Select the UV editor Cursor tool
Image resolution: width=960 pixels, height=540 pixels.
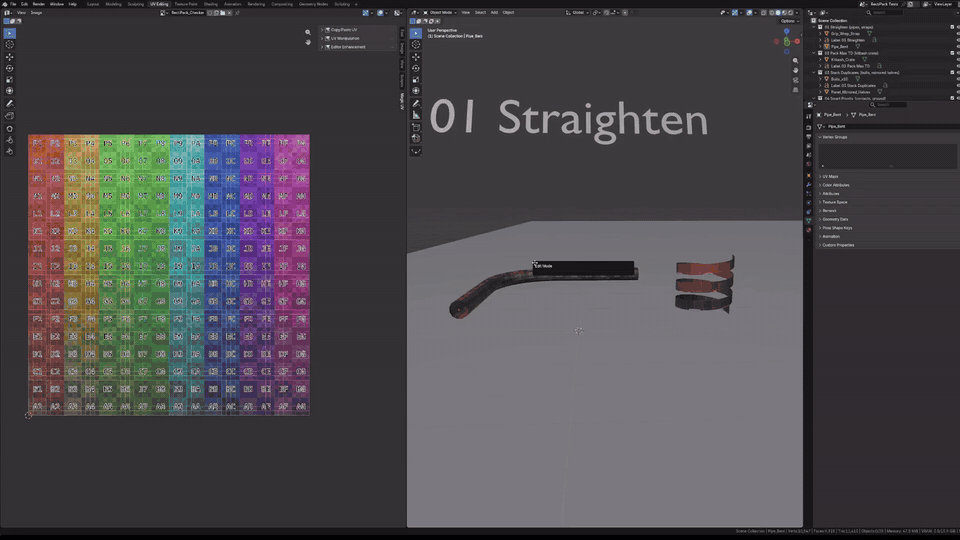point(10,45)
